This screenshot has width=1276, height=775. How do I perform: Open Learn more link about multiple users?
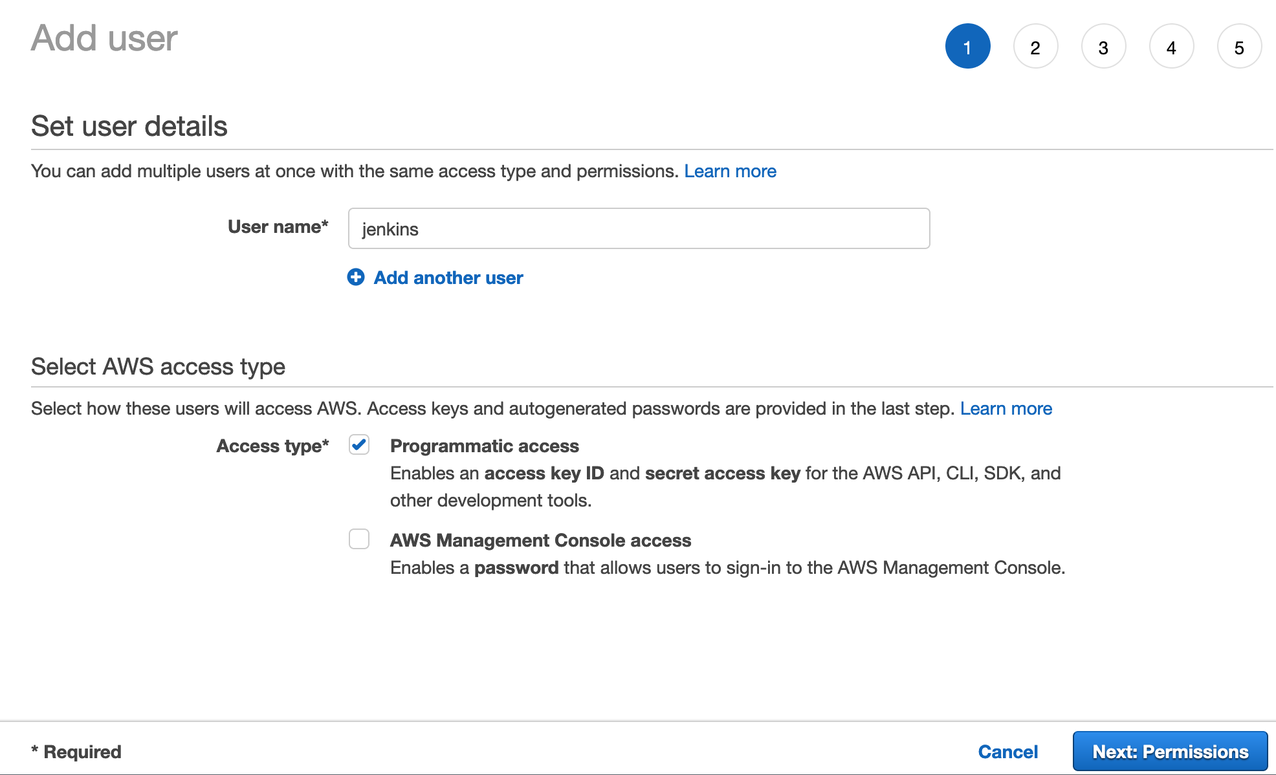pyautogui.click(x=730, y=171)
